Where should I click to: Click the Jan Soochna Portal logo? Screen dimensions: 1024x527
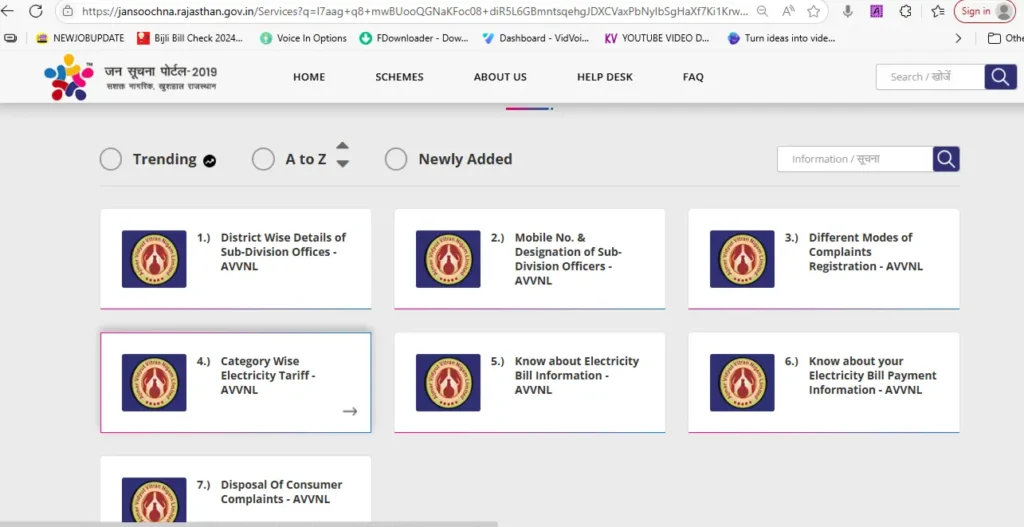(x=130, y=77)
